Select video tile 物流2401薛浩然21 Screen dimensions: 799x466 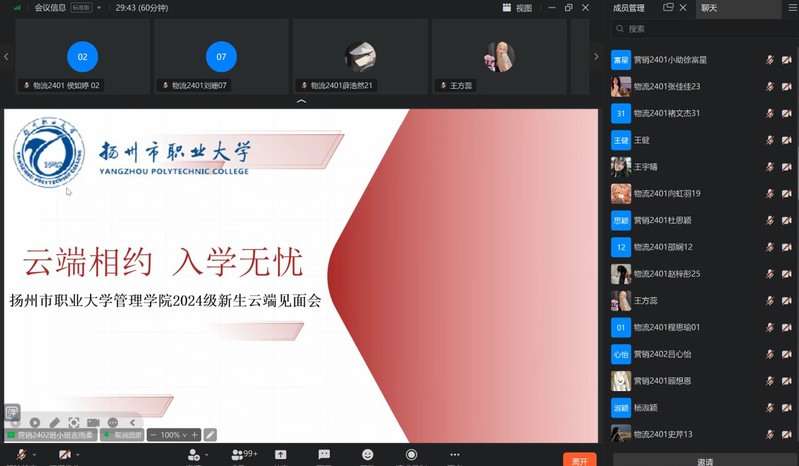click(x=360, y=57)
